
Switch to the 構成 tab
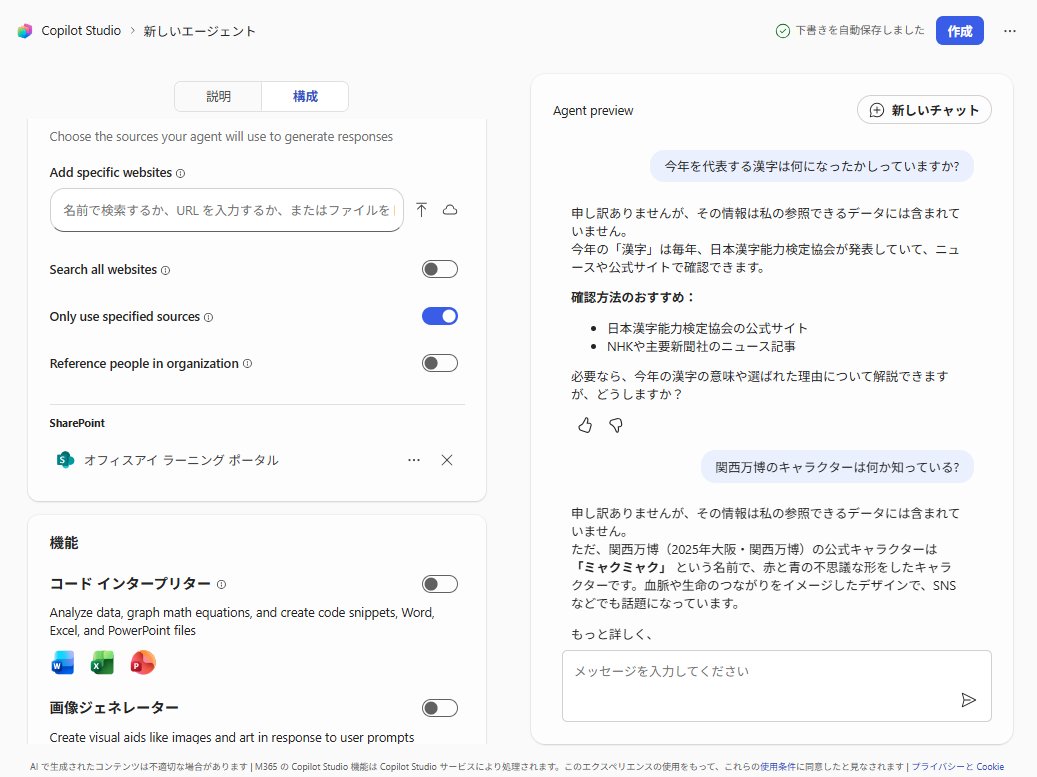click(305, 97)
